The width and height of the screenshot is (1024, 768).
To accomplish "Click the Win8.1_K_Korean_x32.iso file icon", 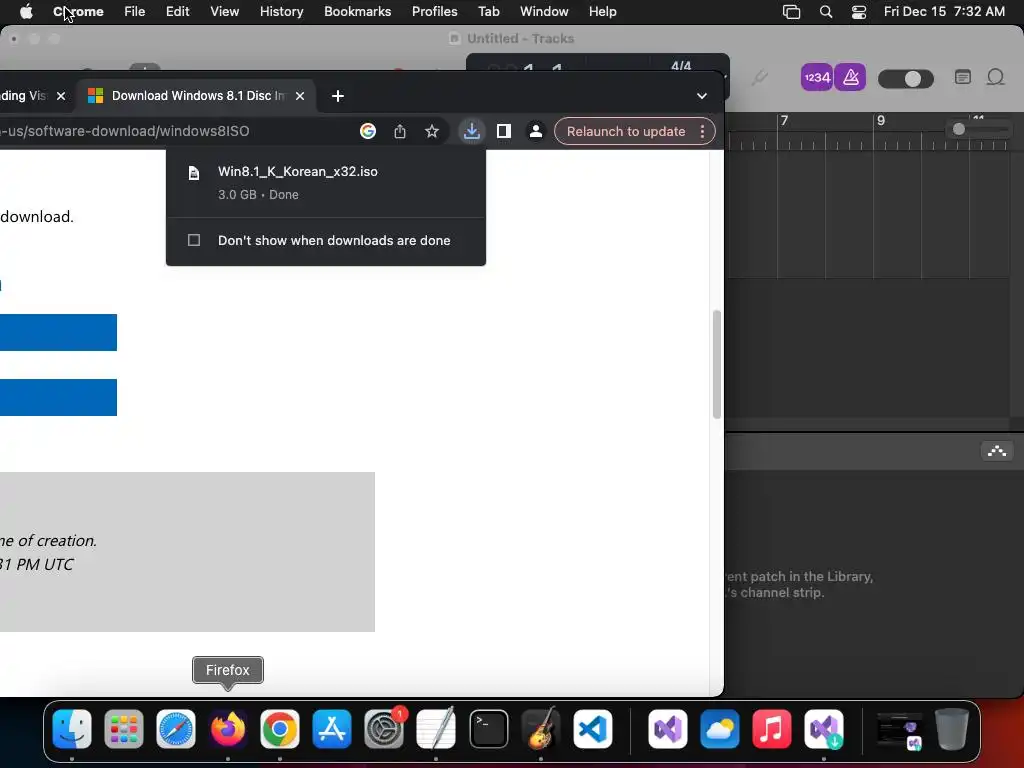I will coord(194,172).
